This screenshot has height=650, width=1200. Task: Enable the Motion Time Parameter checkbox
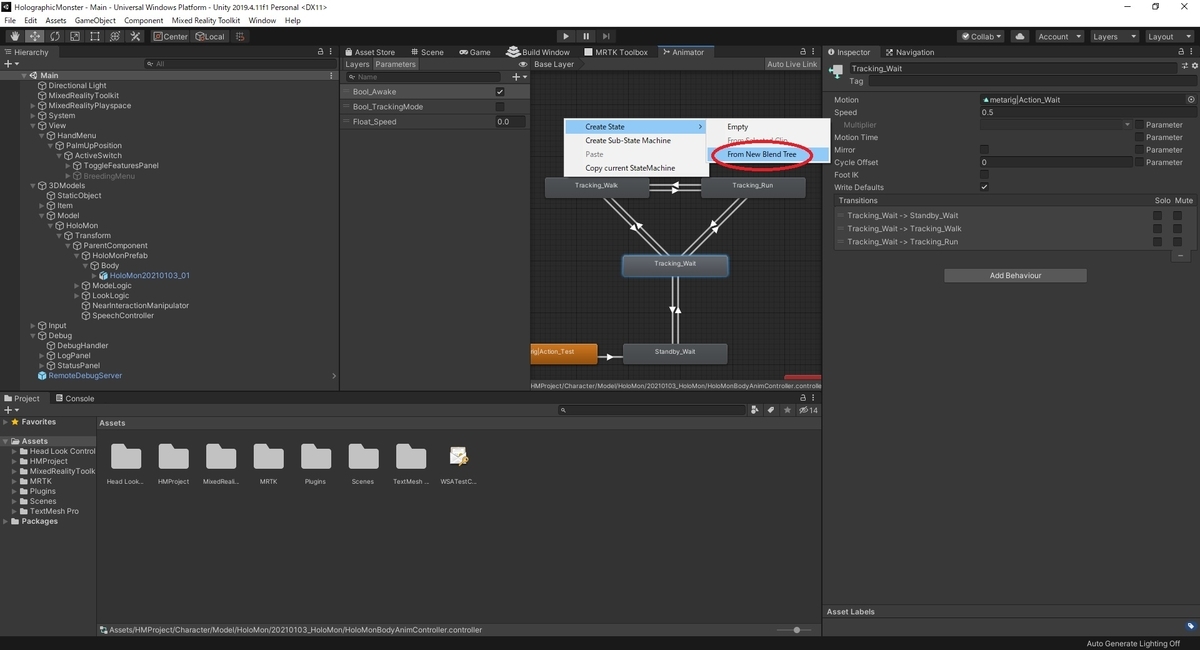click(1139, 137)
